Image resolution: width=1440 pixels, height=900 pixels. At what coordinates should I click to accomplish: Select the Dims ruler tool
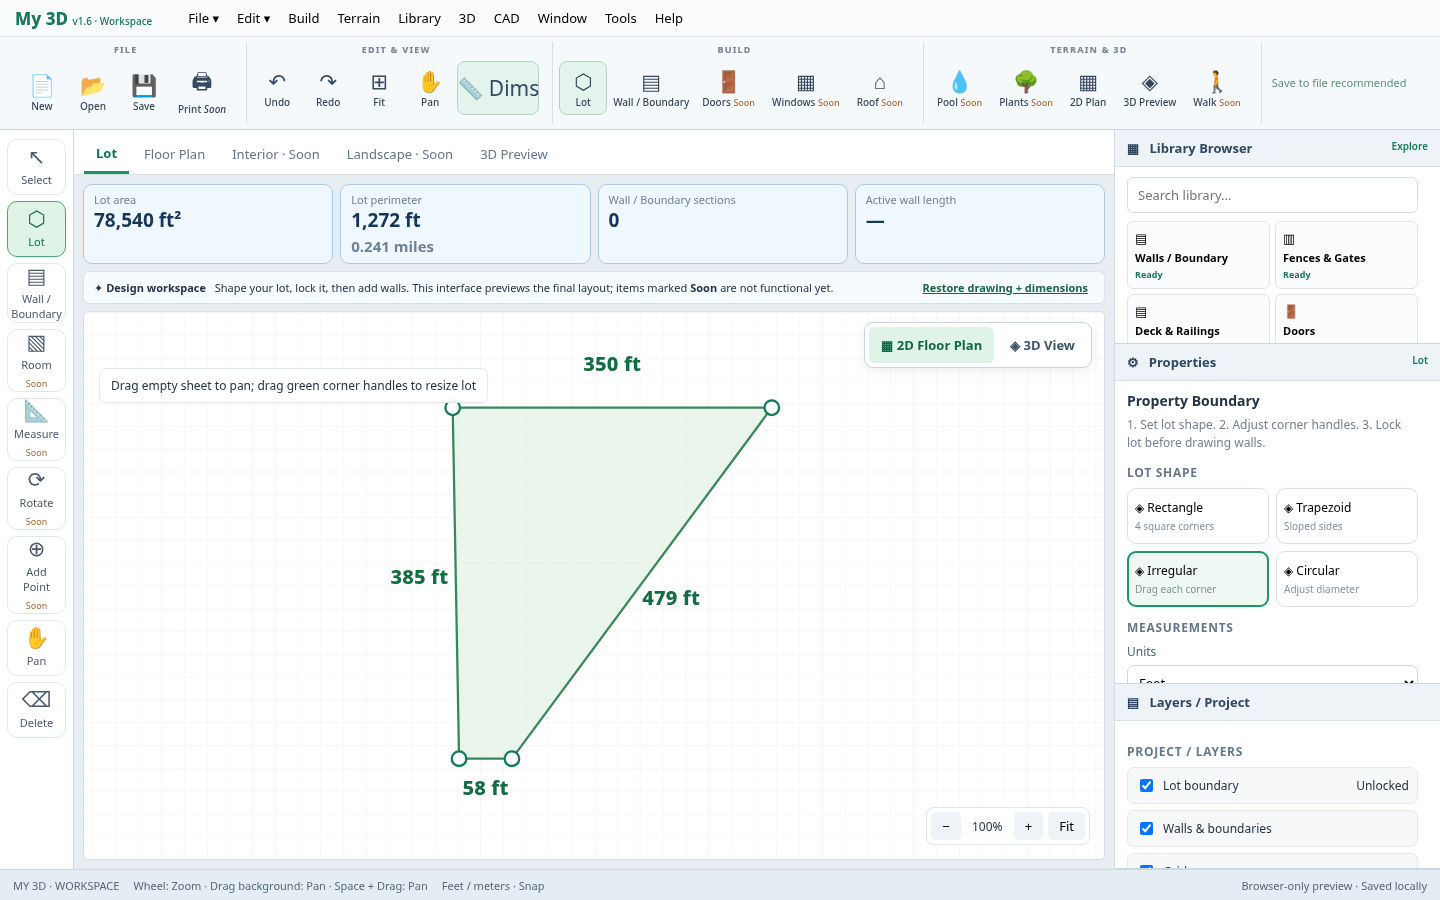click(x=498, y=88)
